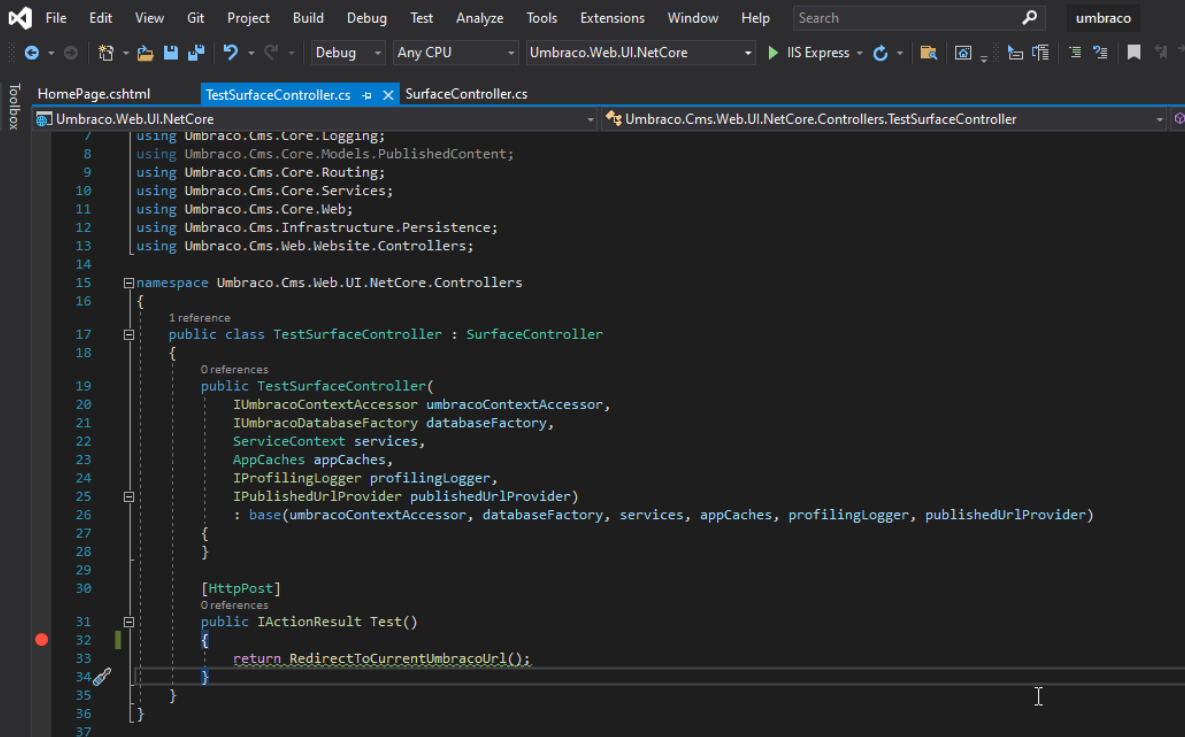This screenshot has width=1185, height=737.
Task: Open the Help menu
Action: pyautogui.click(x=755, y=17)
